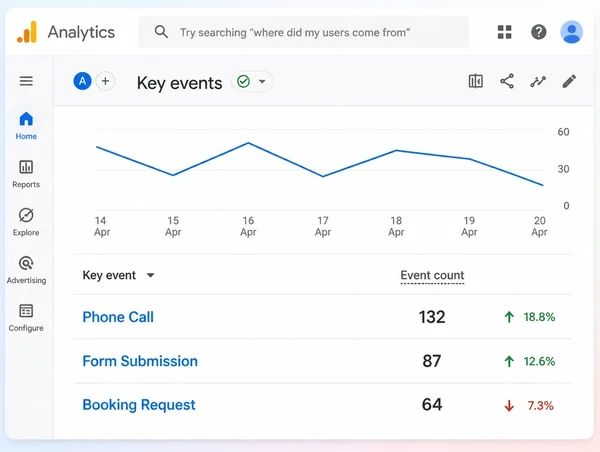Click the 12.6% increase value
The height and width of the screenshot is (452, 600).
[x=539, y=361]
